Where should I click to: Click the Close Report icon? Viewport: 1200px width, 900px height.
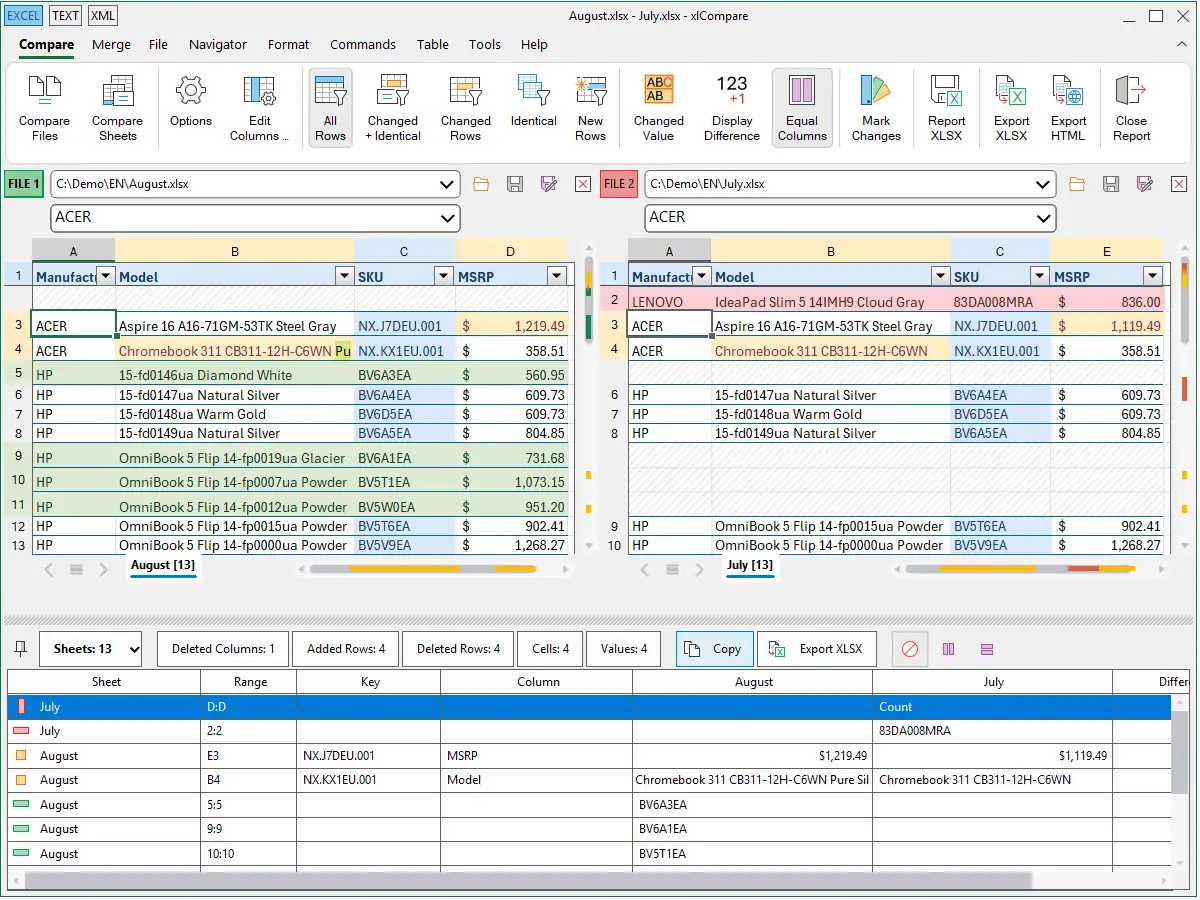coord(1131,107)
